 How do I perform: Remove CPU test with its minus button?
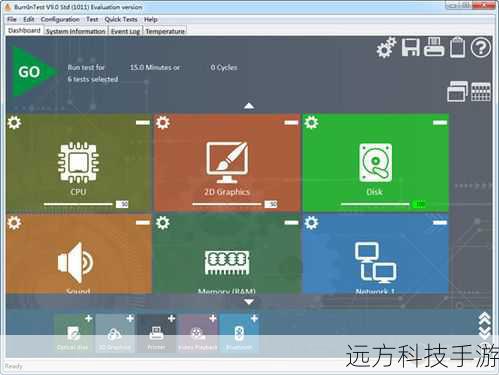143,123
